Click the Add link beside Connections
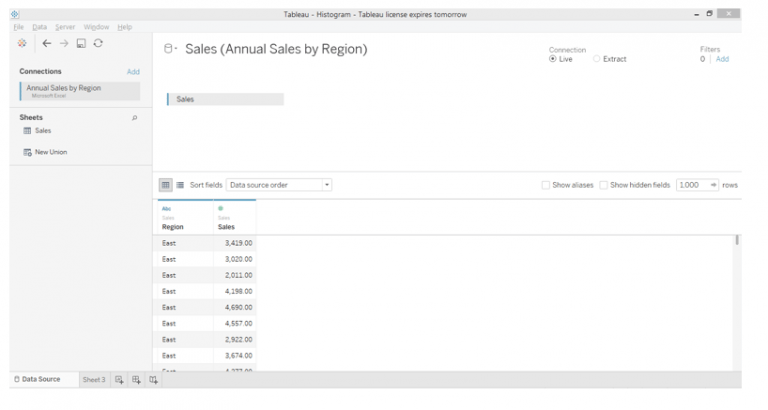The image size is (768, 410). [133, 72]
